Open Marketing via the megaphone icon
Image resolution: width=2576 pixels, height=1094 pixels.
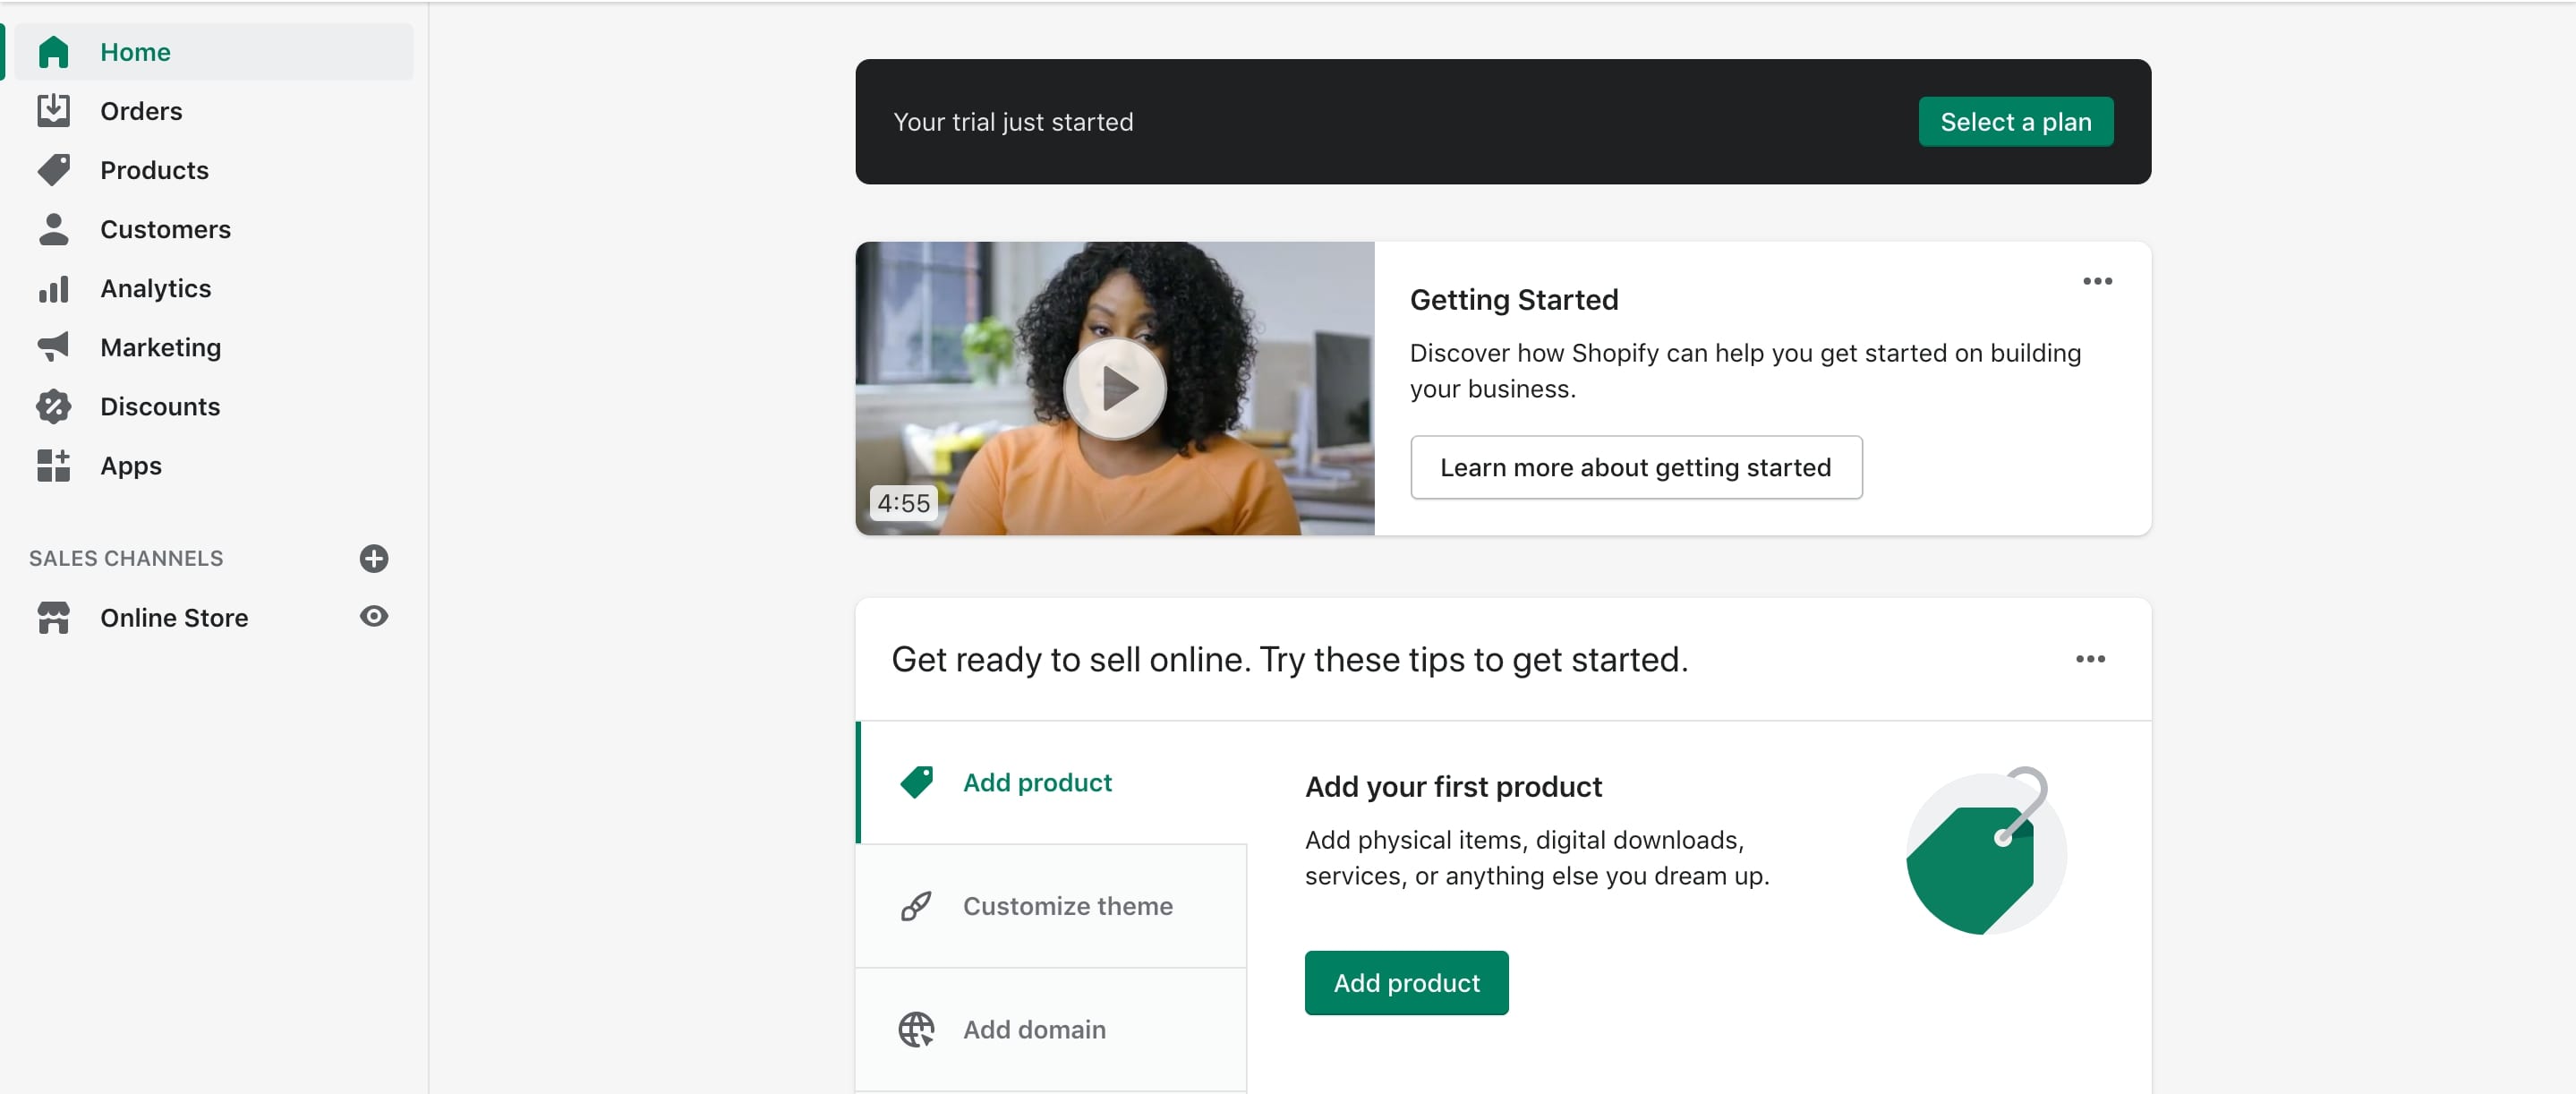53,347
